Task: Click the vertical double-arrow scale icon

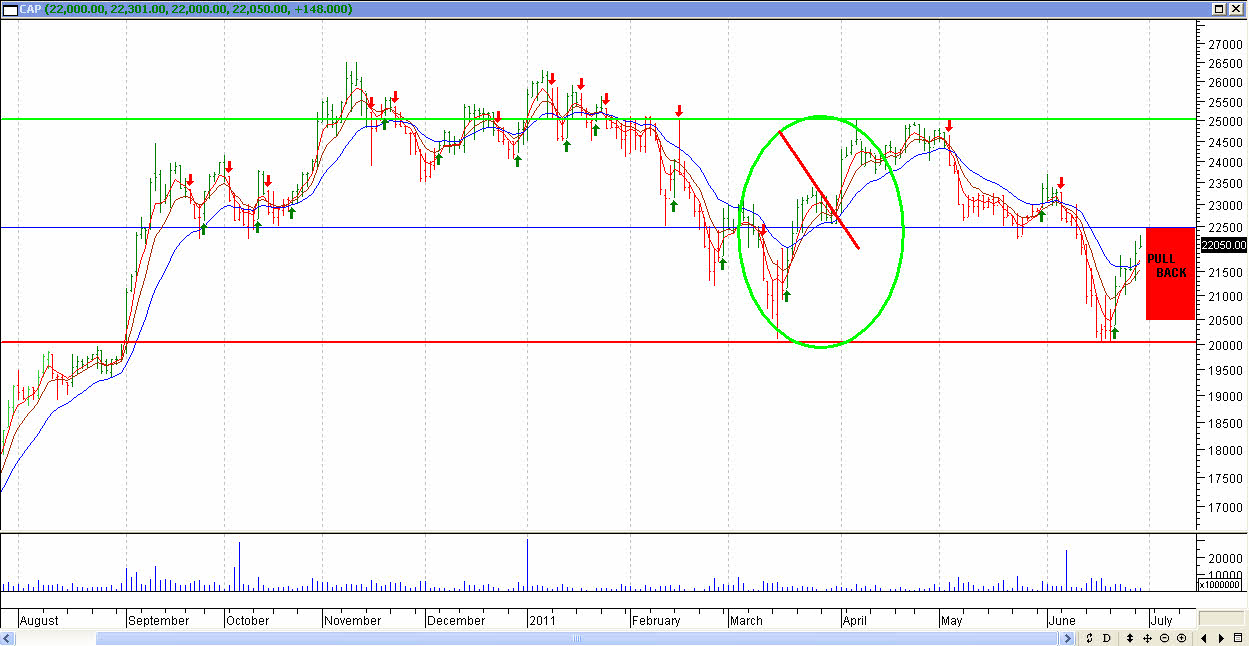Action: pos(1130,638)
